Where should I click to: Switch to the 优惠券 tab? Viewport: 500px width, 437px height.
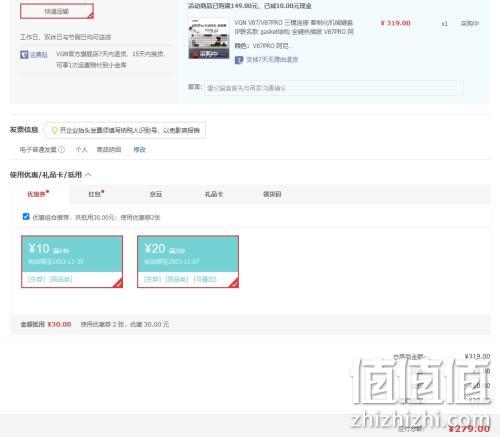coord(38,194)
